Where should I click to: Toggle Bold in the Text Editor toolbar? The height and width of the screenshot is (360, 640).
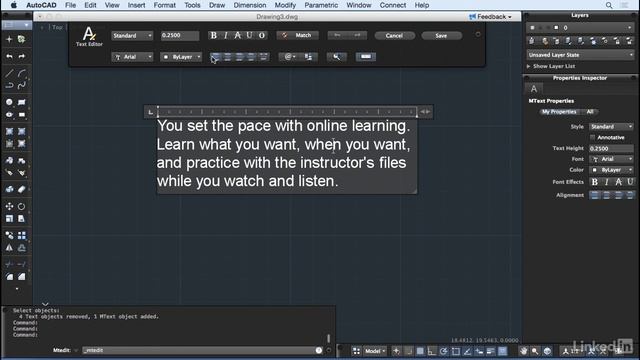click(x=213, y=36)
